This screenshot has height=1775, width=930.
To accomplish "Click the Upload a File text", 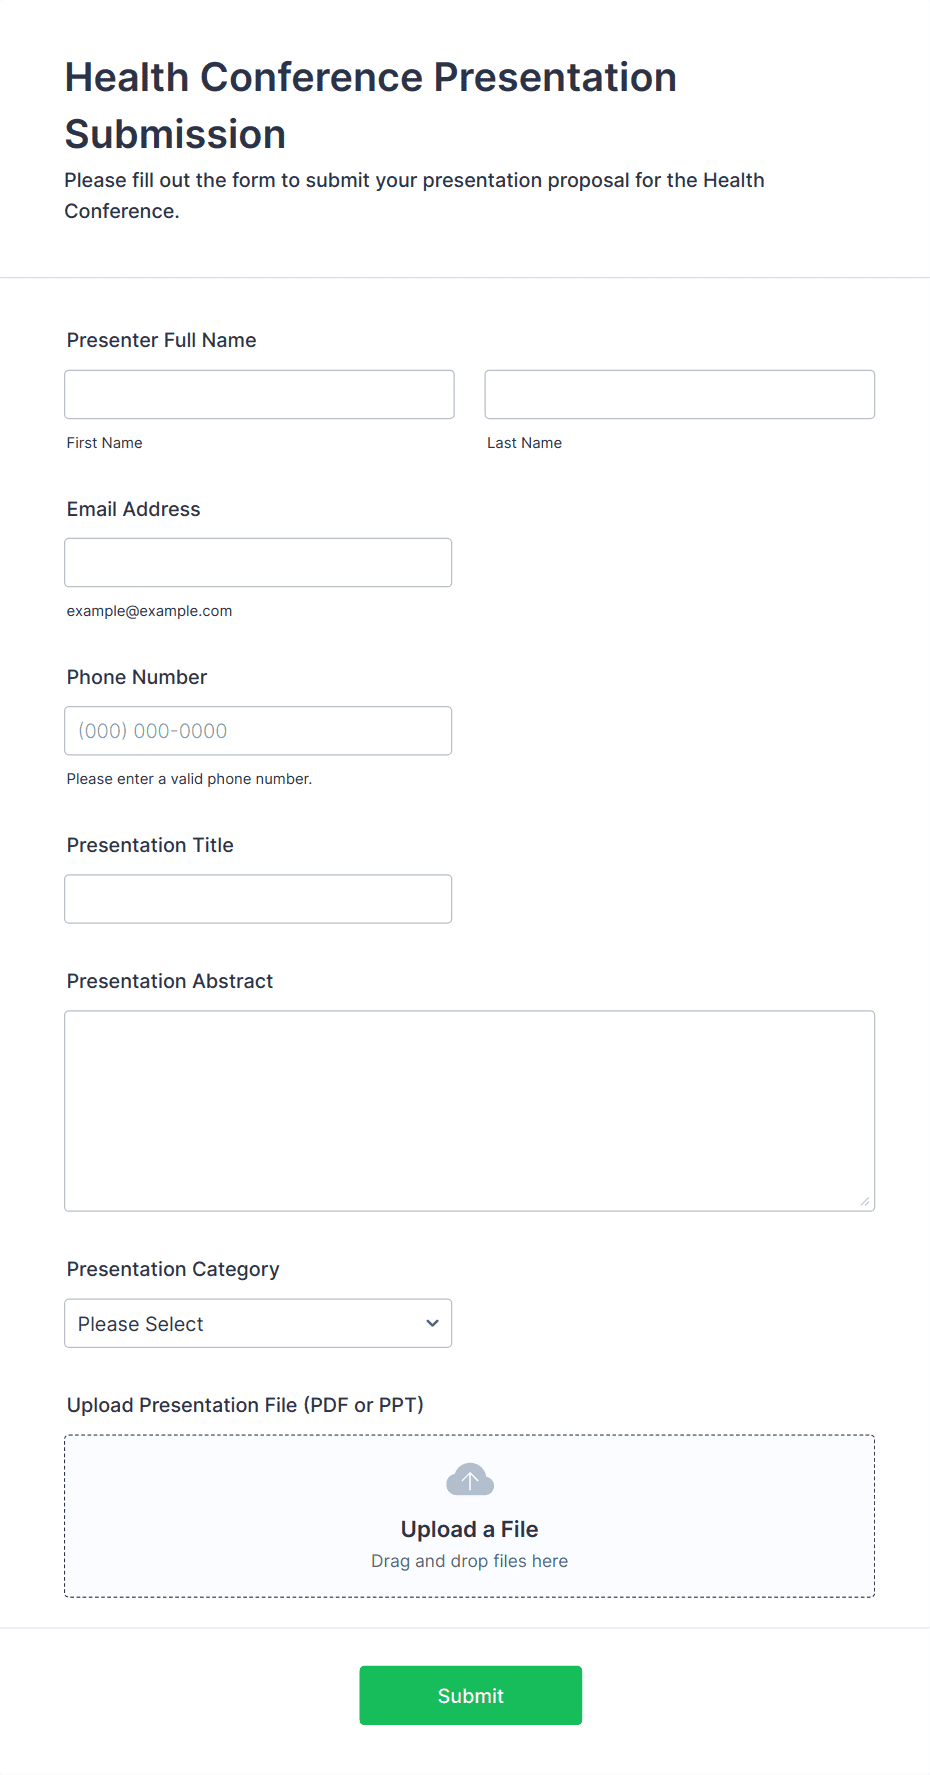I will click(469, 1529).
